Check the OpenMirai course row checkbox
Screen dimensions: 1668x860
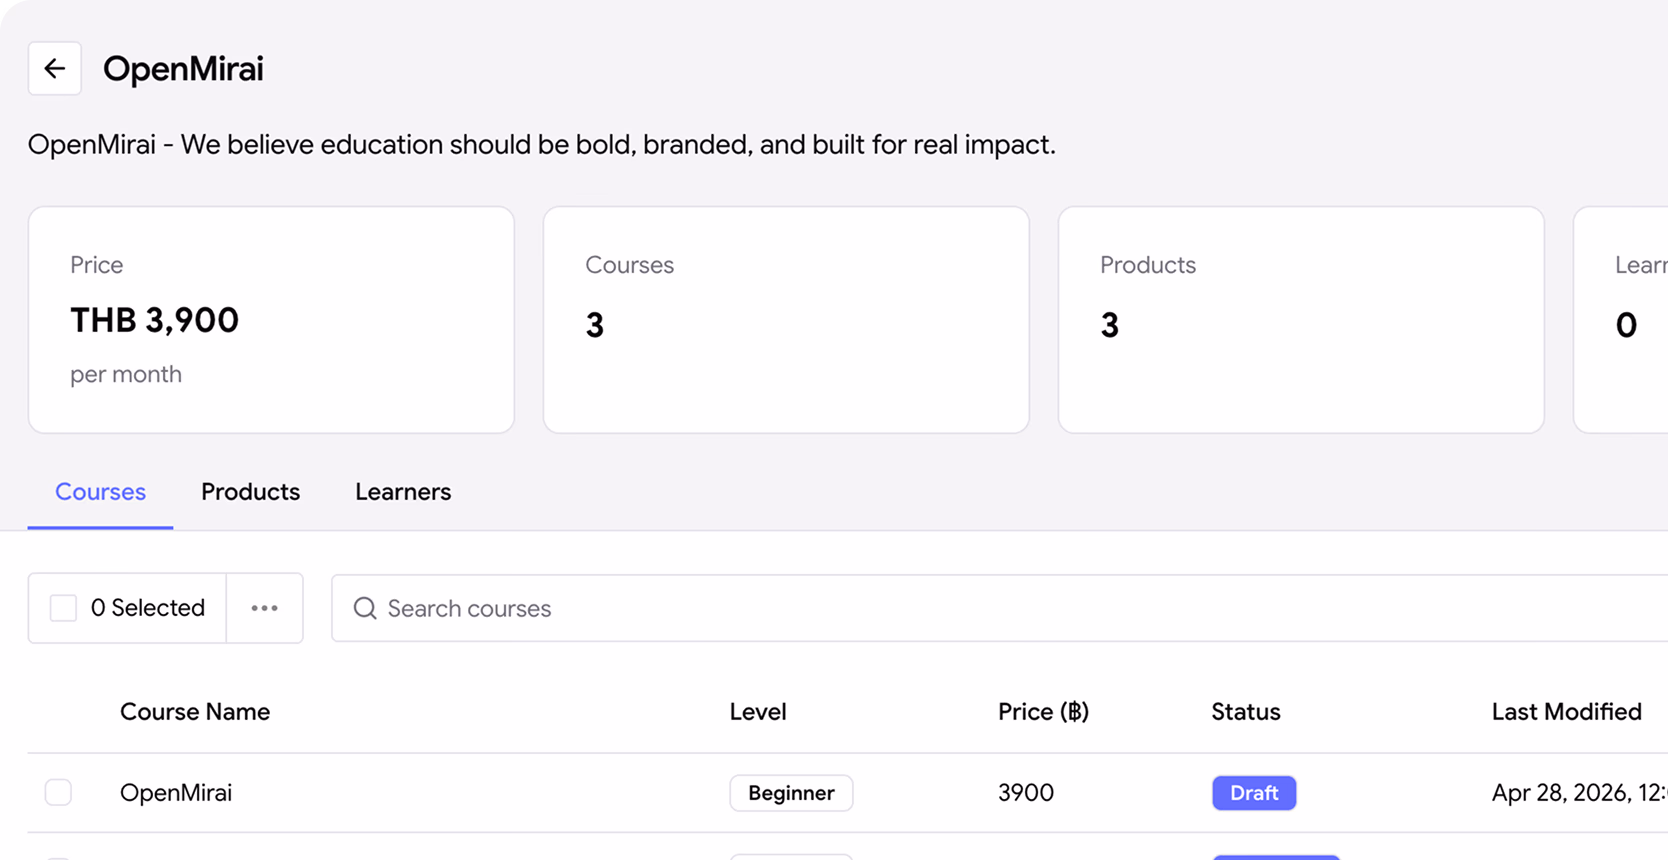click(x=58, y=792)
